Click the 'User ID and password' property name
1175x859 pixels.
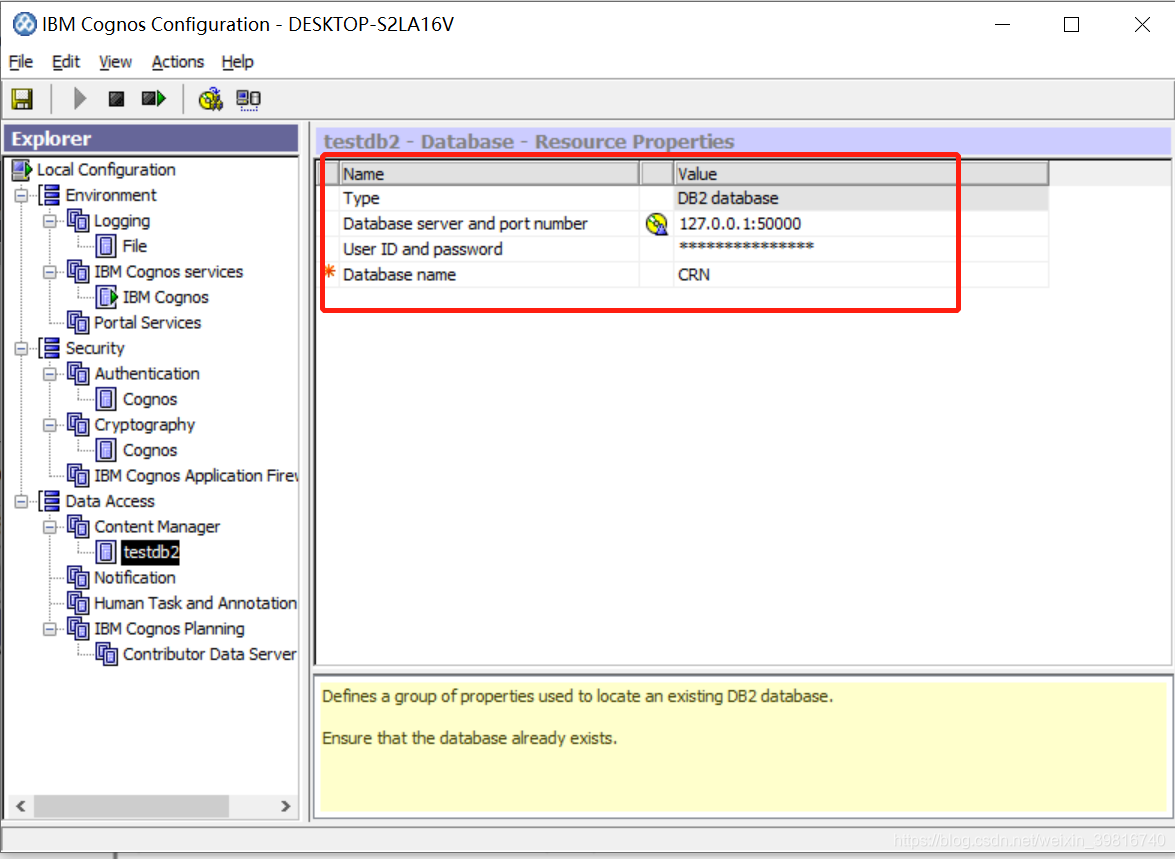[423, 250]
